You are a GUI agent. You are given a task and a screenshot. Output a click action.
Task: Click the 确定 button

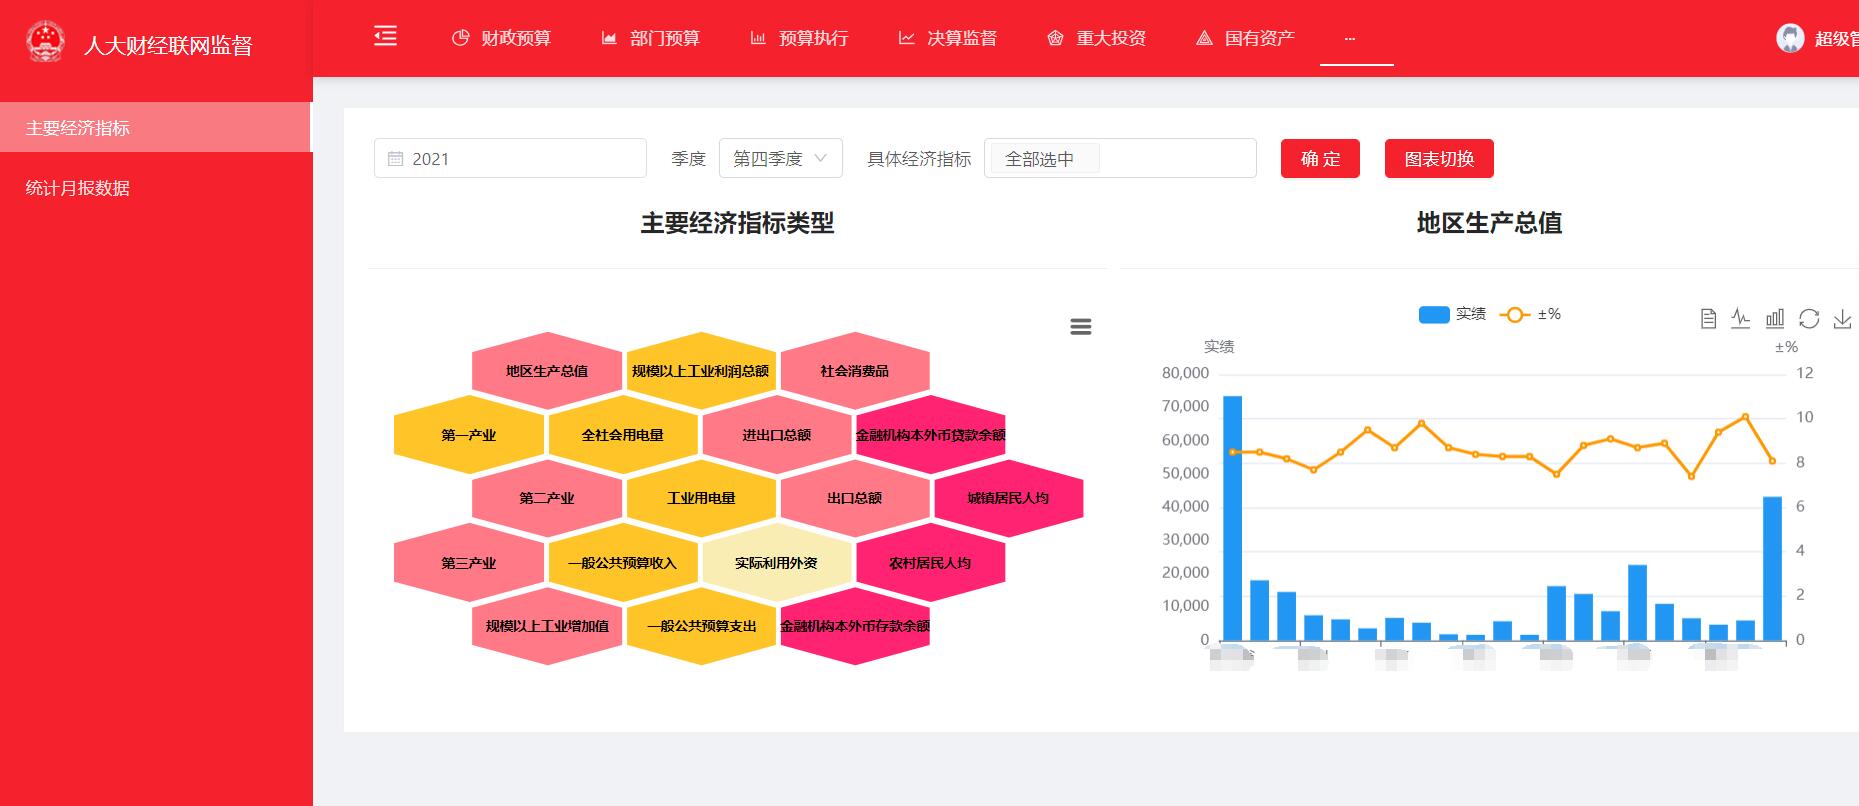[x=1320, y=158]
